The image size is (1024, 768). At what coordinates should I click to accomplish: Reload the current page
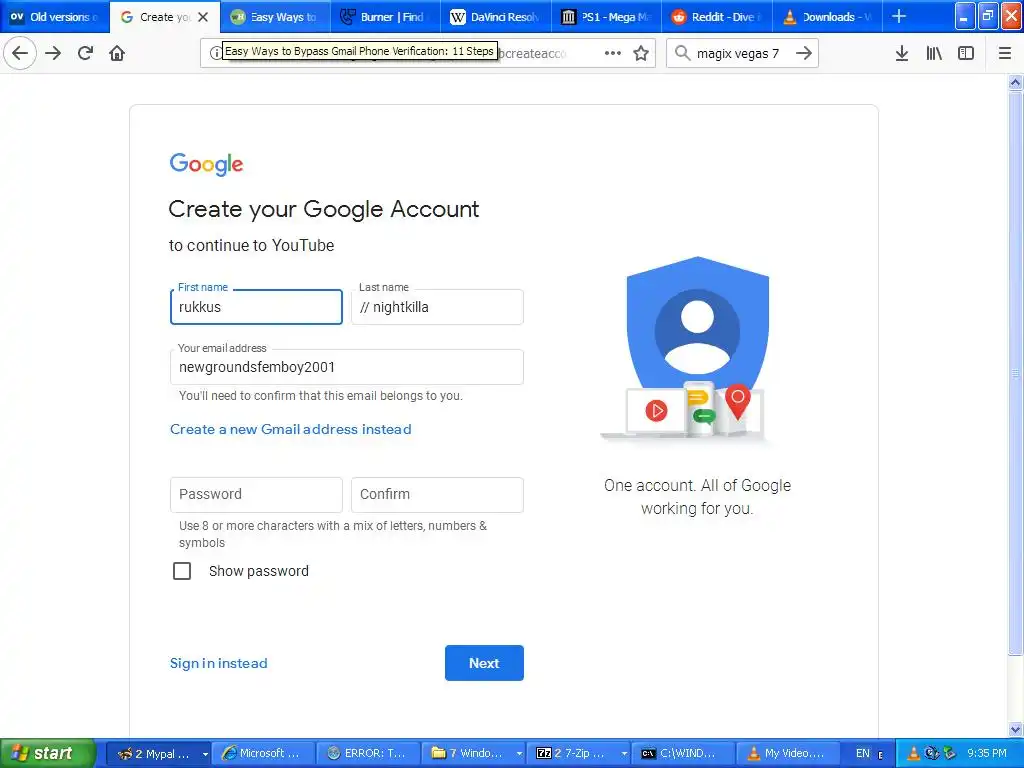[86, 53]
